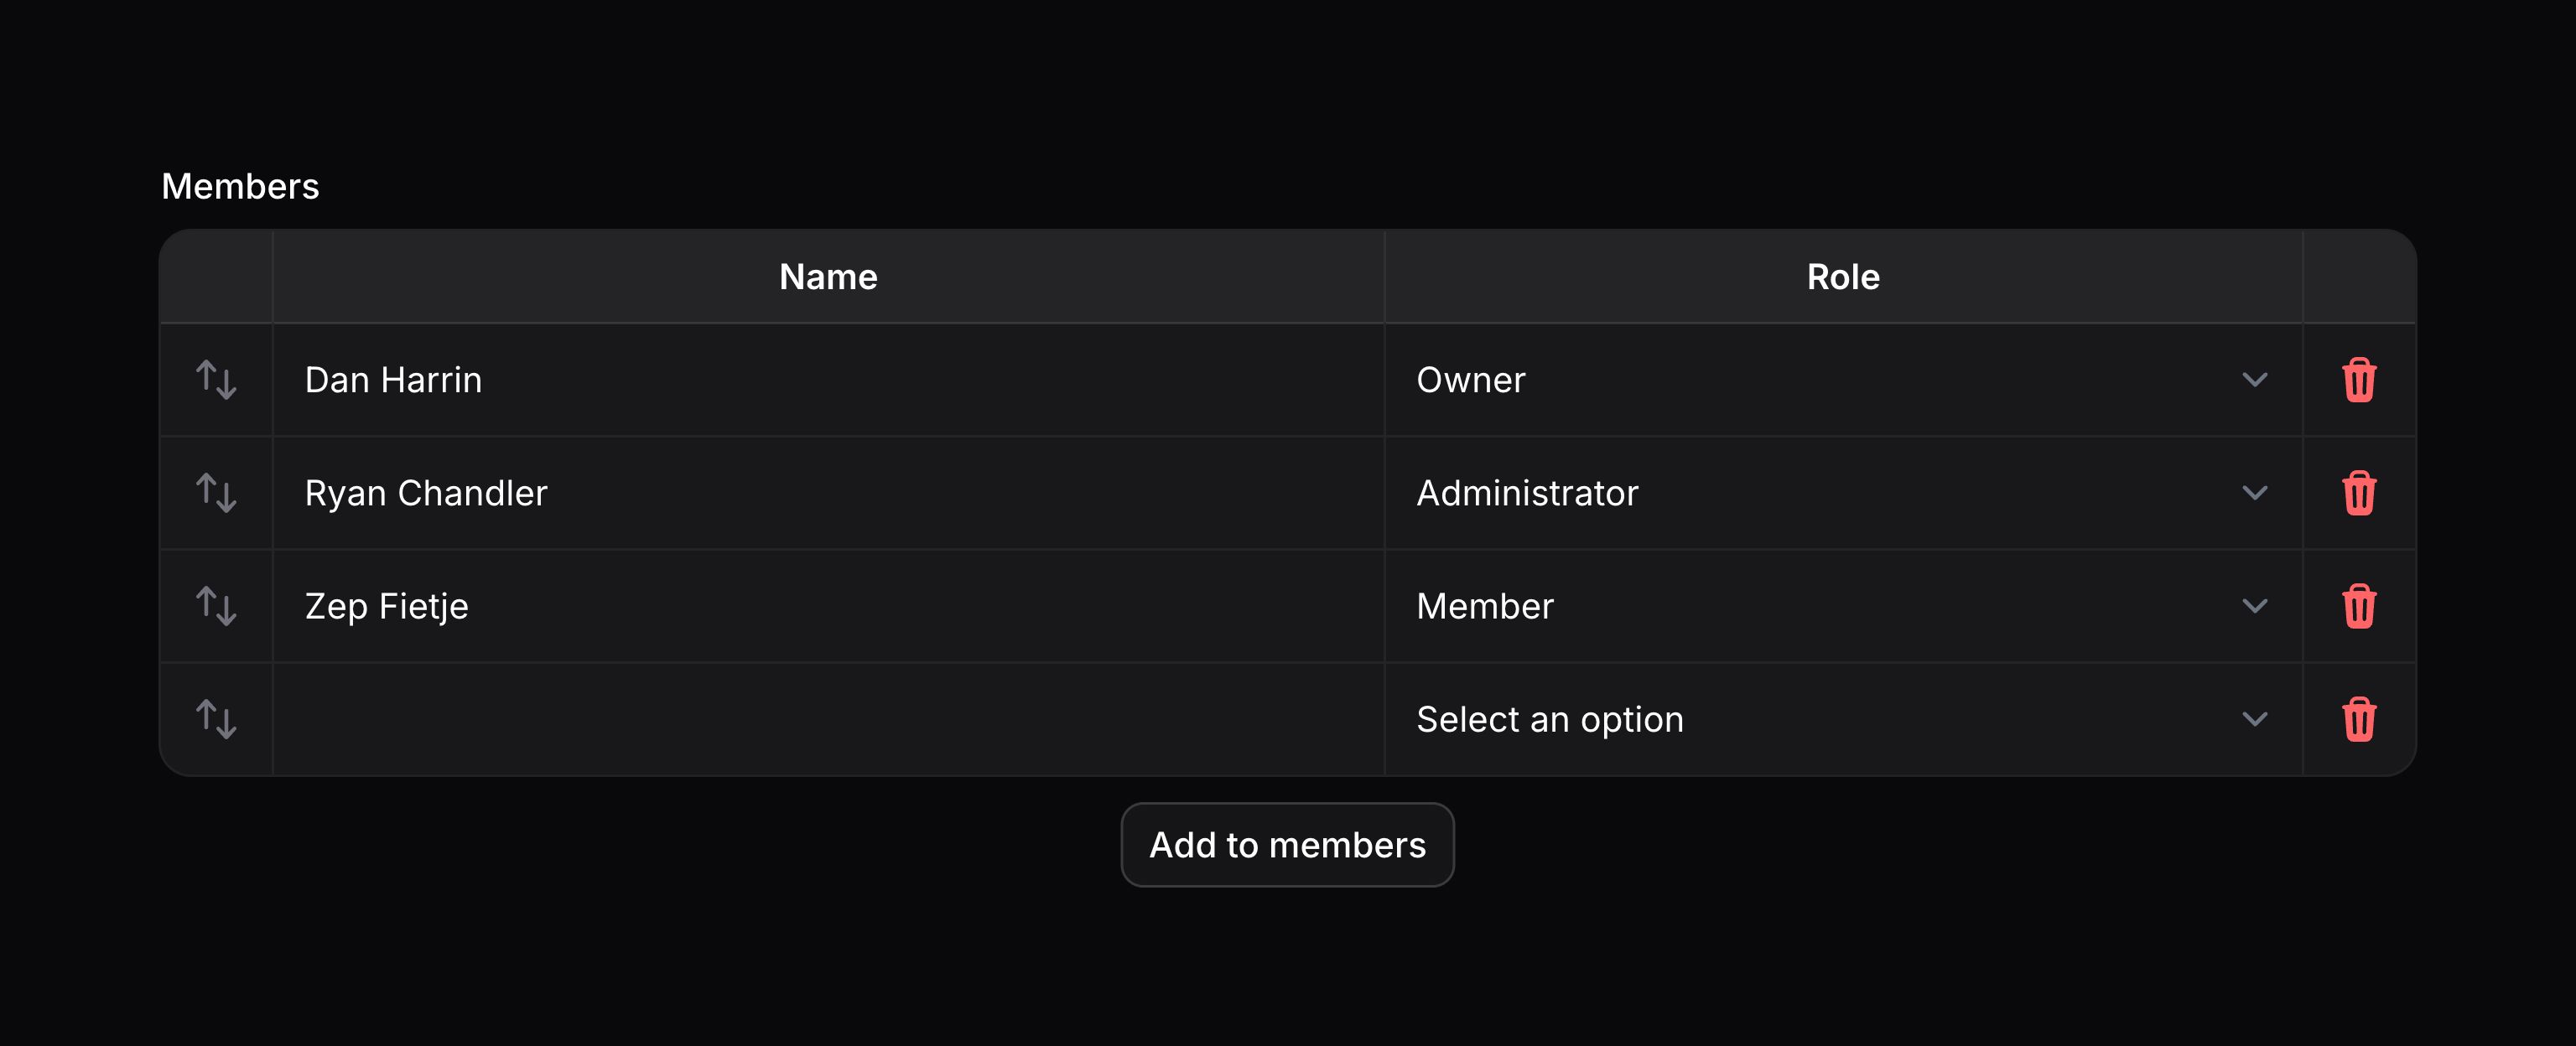
Task: Click the Ryan Chandler name field
Action: [828, 493]
